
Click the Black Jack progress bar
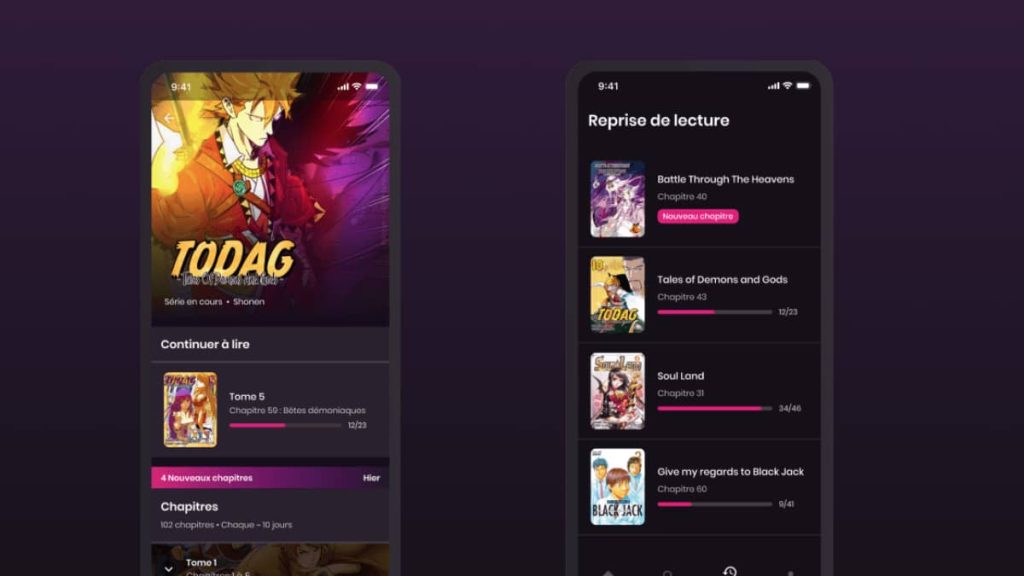pos(714,504)
